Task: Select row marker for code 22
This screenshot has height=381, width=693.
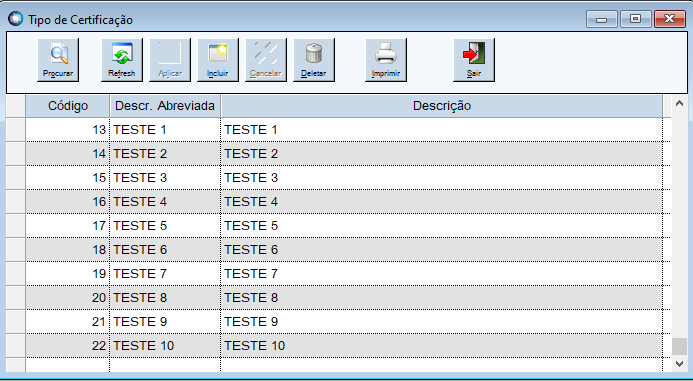Action: [x=16, y=346]
